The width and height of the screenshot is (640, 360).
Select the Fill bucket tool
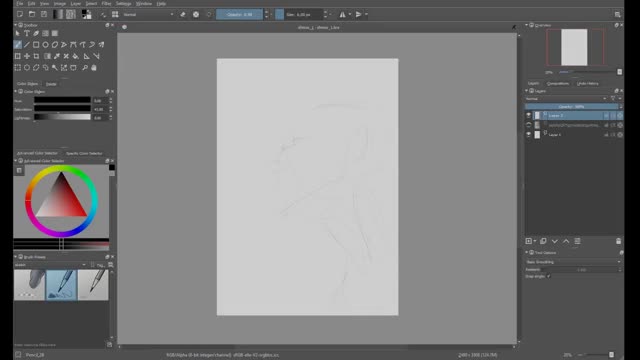pos(76,56)
